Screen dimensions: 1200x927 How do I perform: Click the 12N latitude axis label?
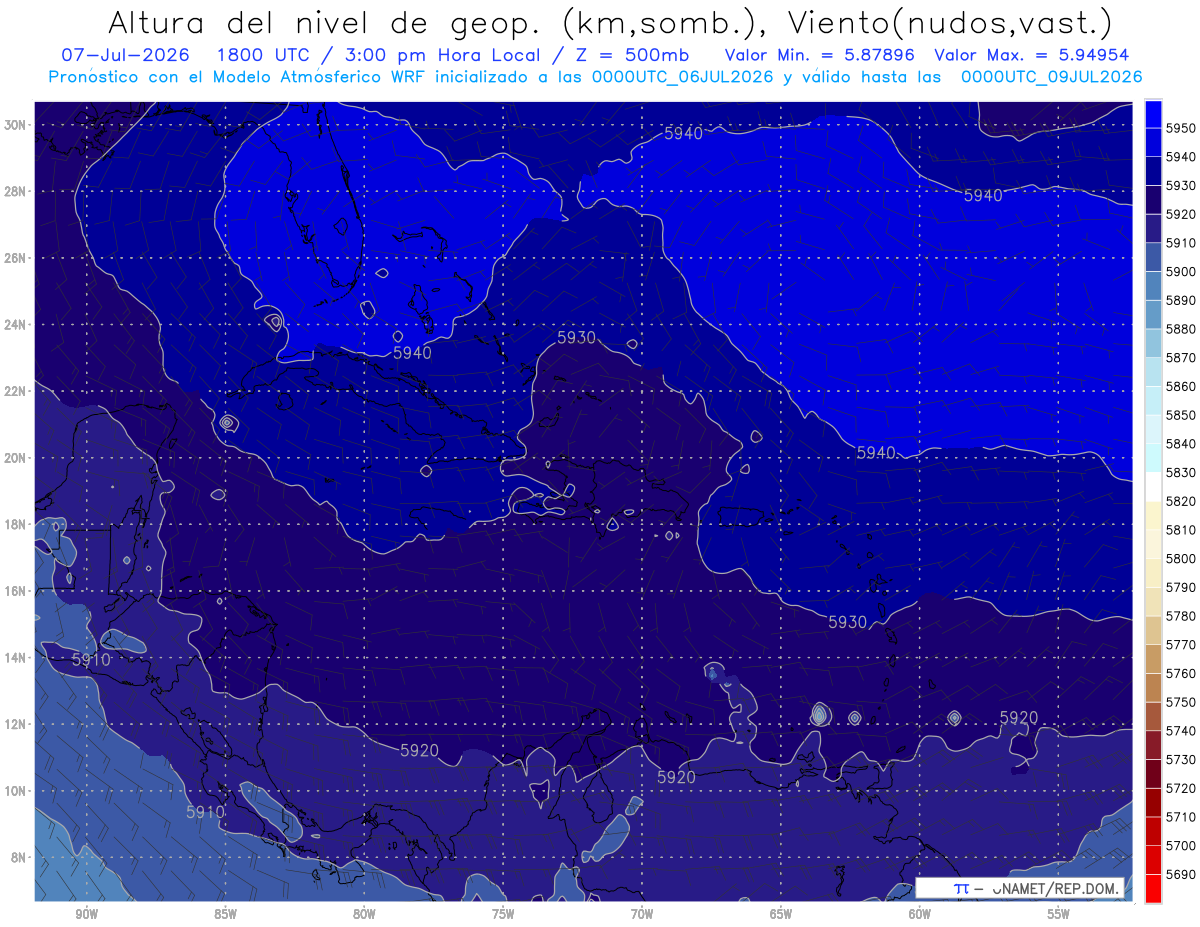coord(14,724)
